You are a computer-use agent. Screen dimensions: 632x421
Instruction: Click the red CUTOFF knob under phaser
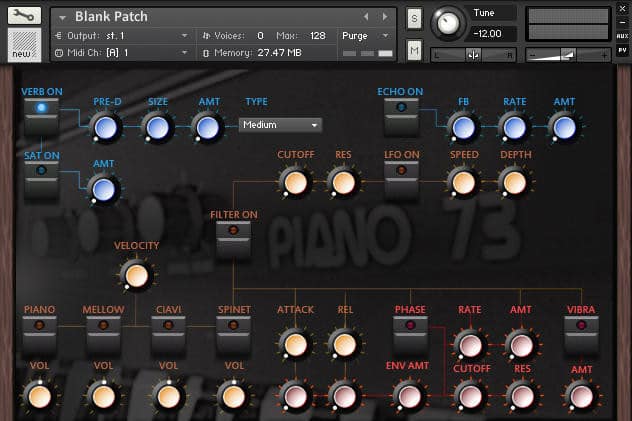point(470,396)
